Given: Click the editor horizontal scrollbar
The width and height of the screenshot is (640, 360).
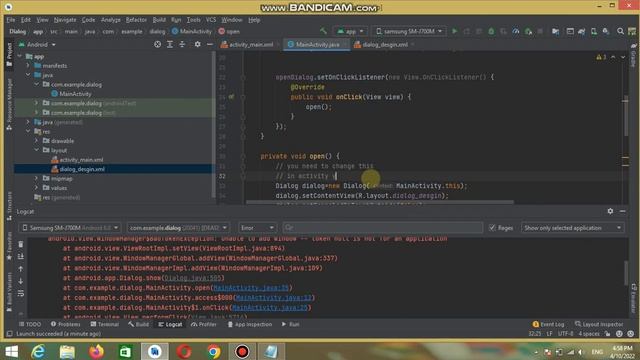Looking at the screenshot, I should click(x=379, y=202).
